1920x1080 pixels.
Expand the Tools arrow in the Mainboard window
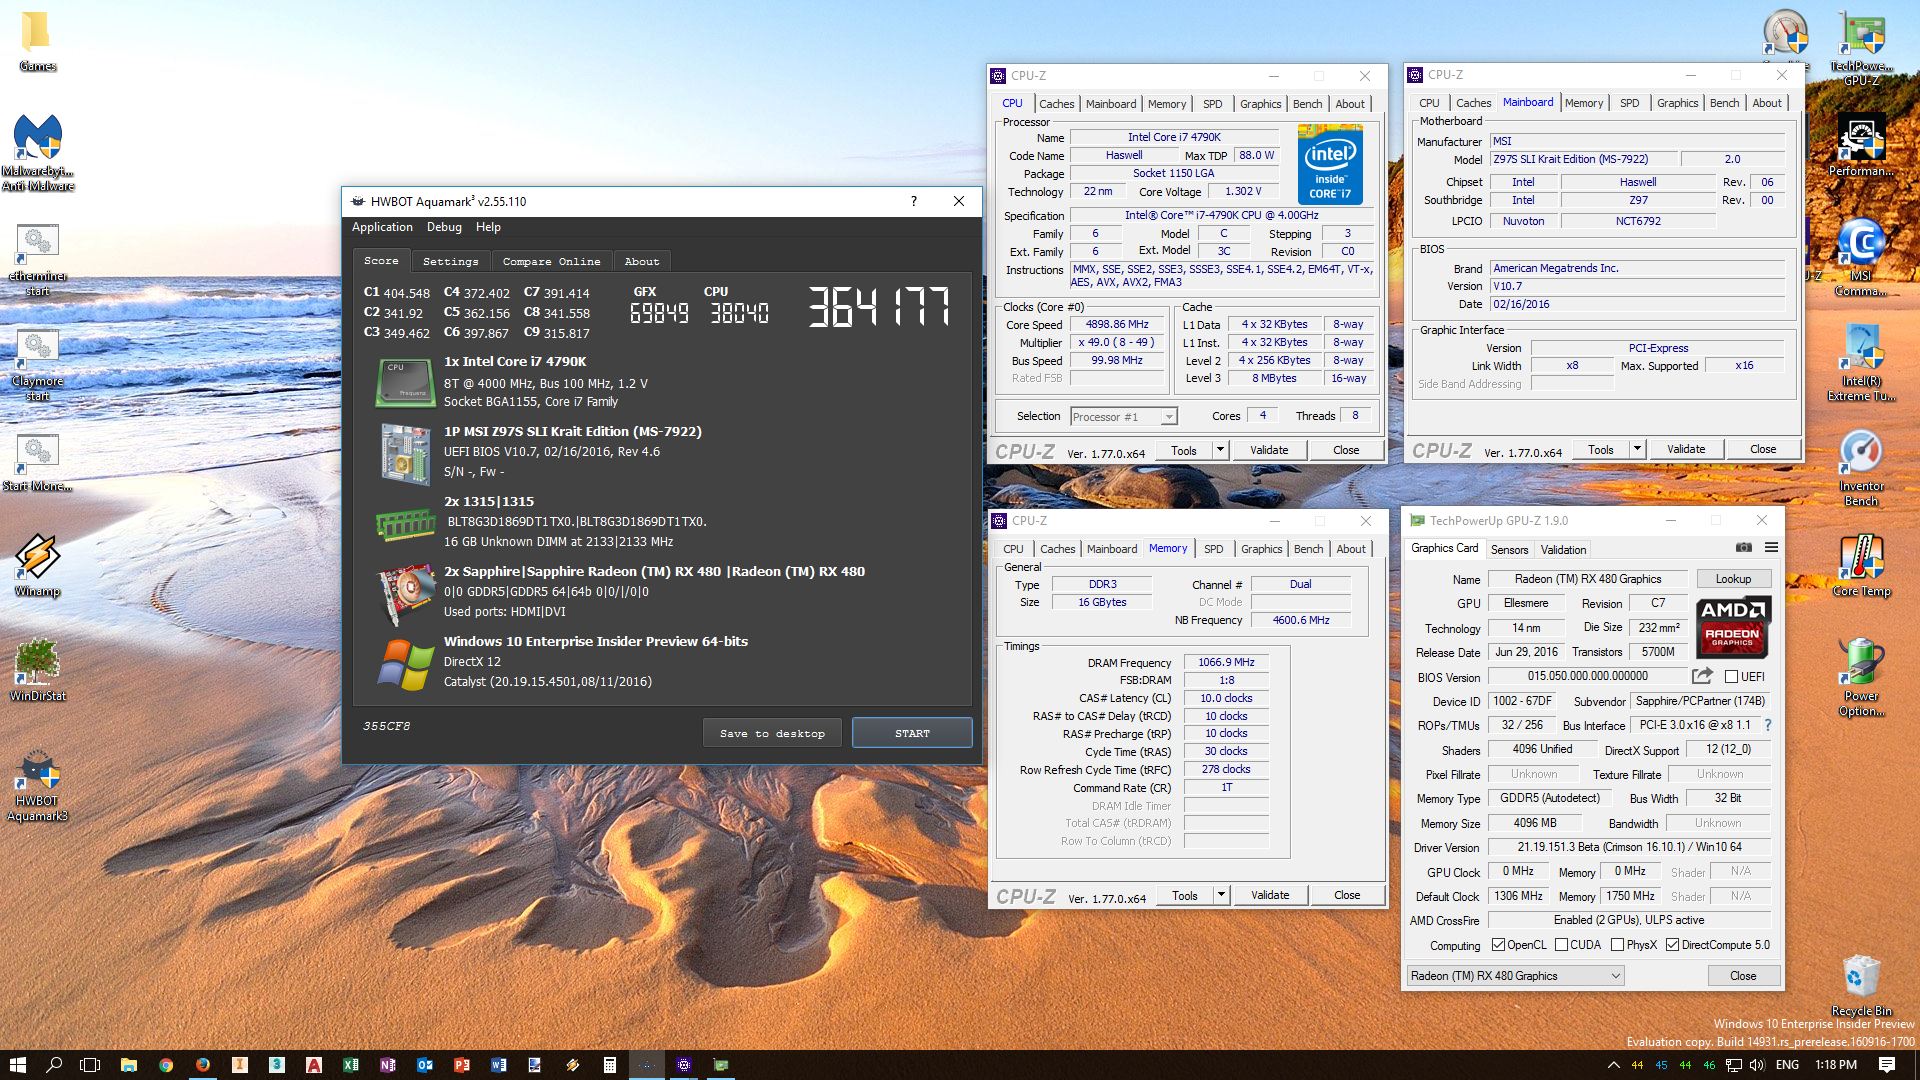pos(1637,449)
